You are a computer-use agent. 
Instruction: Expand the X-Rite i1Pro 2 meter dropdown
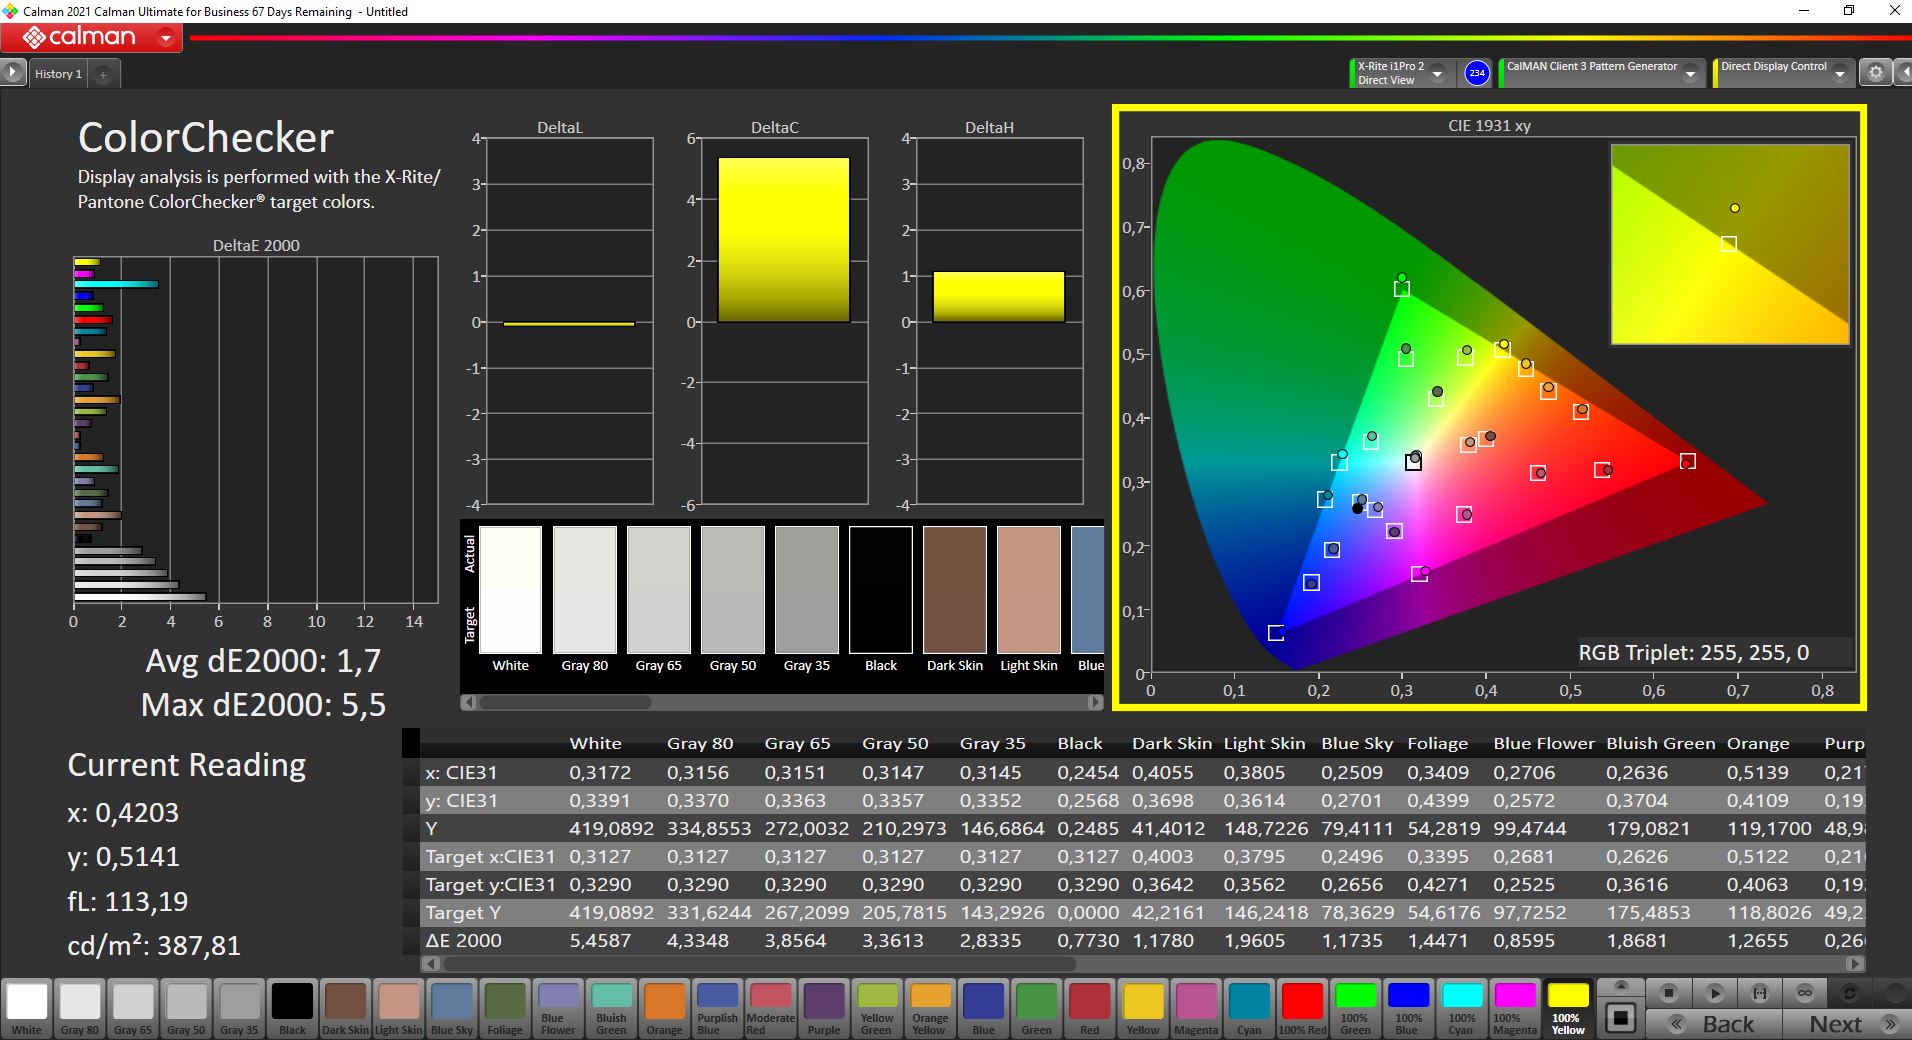point(1437,73)
